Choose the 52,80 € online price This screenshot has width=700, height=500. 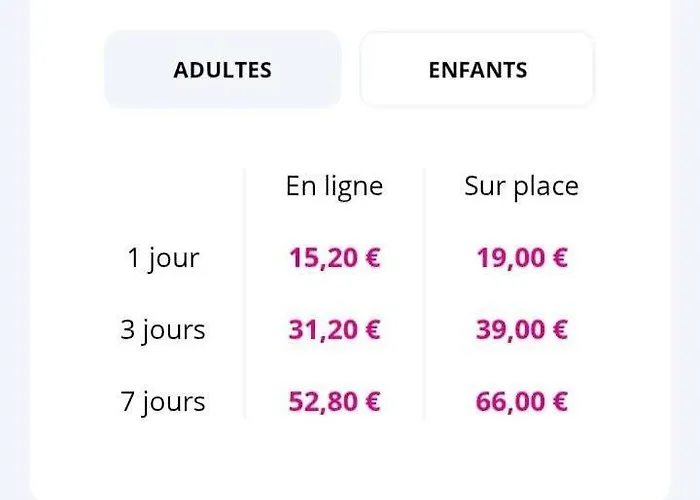click(334, 402)
